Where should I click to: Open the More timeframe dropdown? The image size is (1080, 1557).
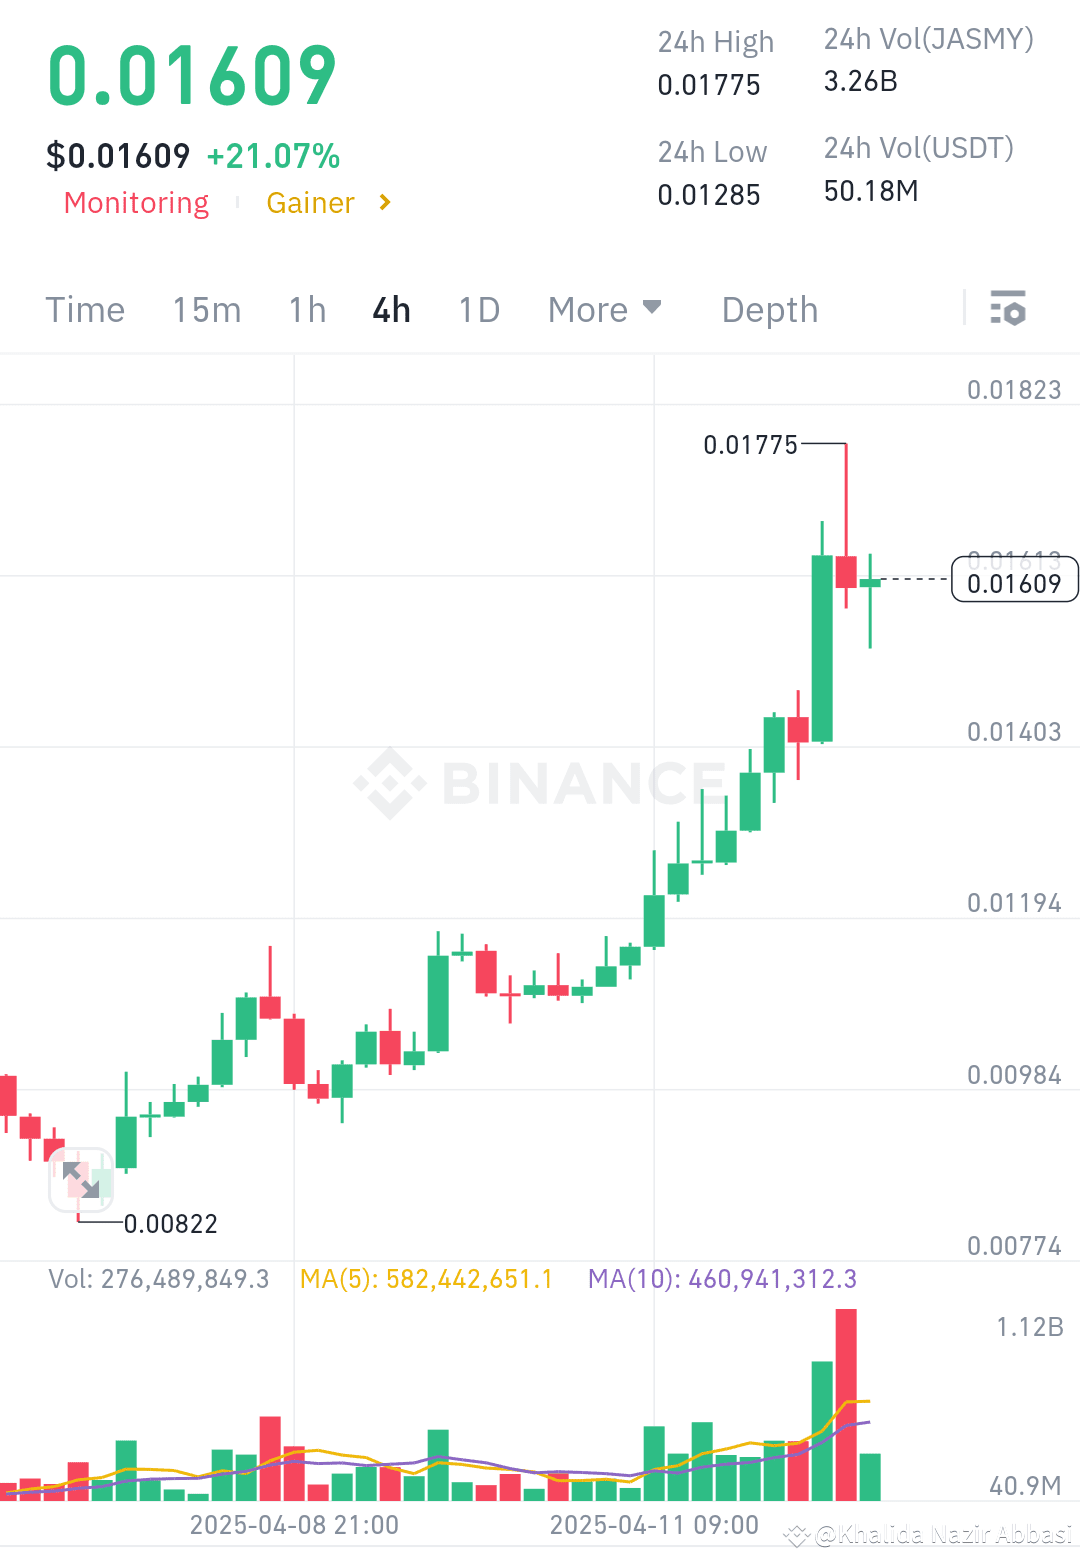point(604,309)
